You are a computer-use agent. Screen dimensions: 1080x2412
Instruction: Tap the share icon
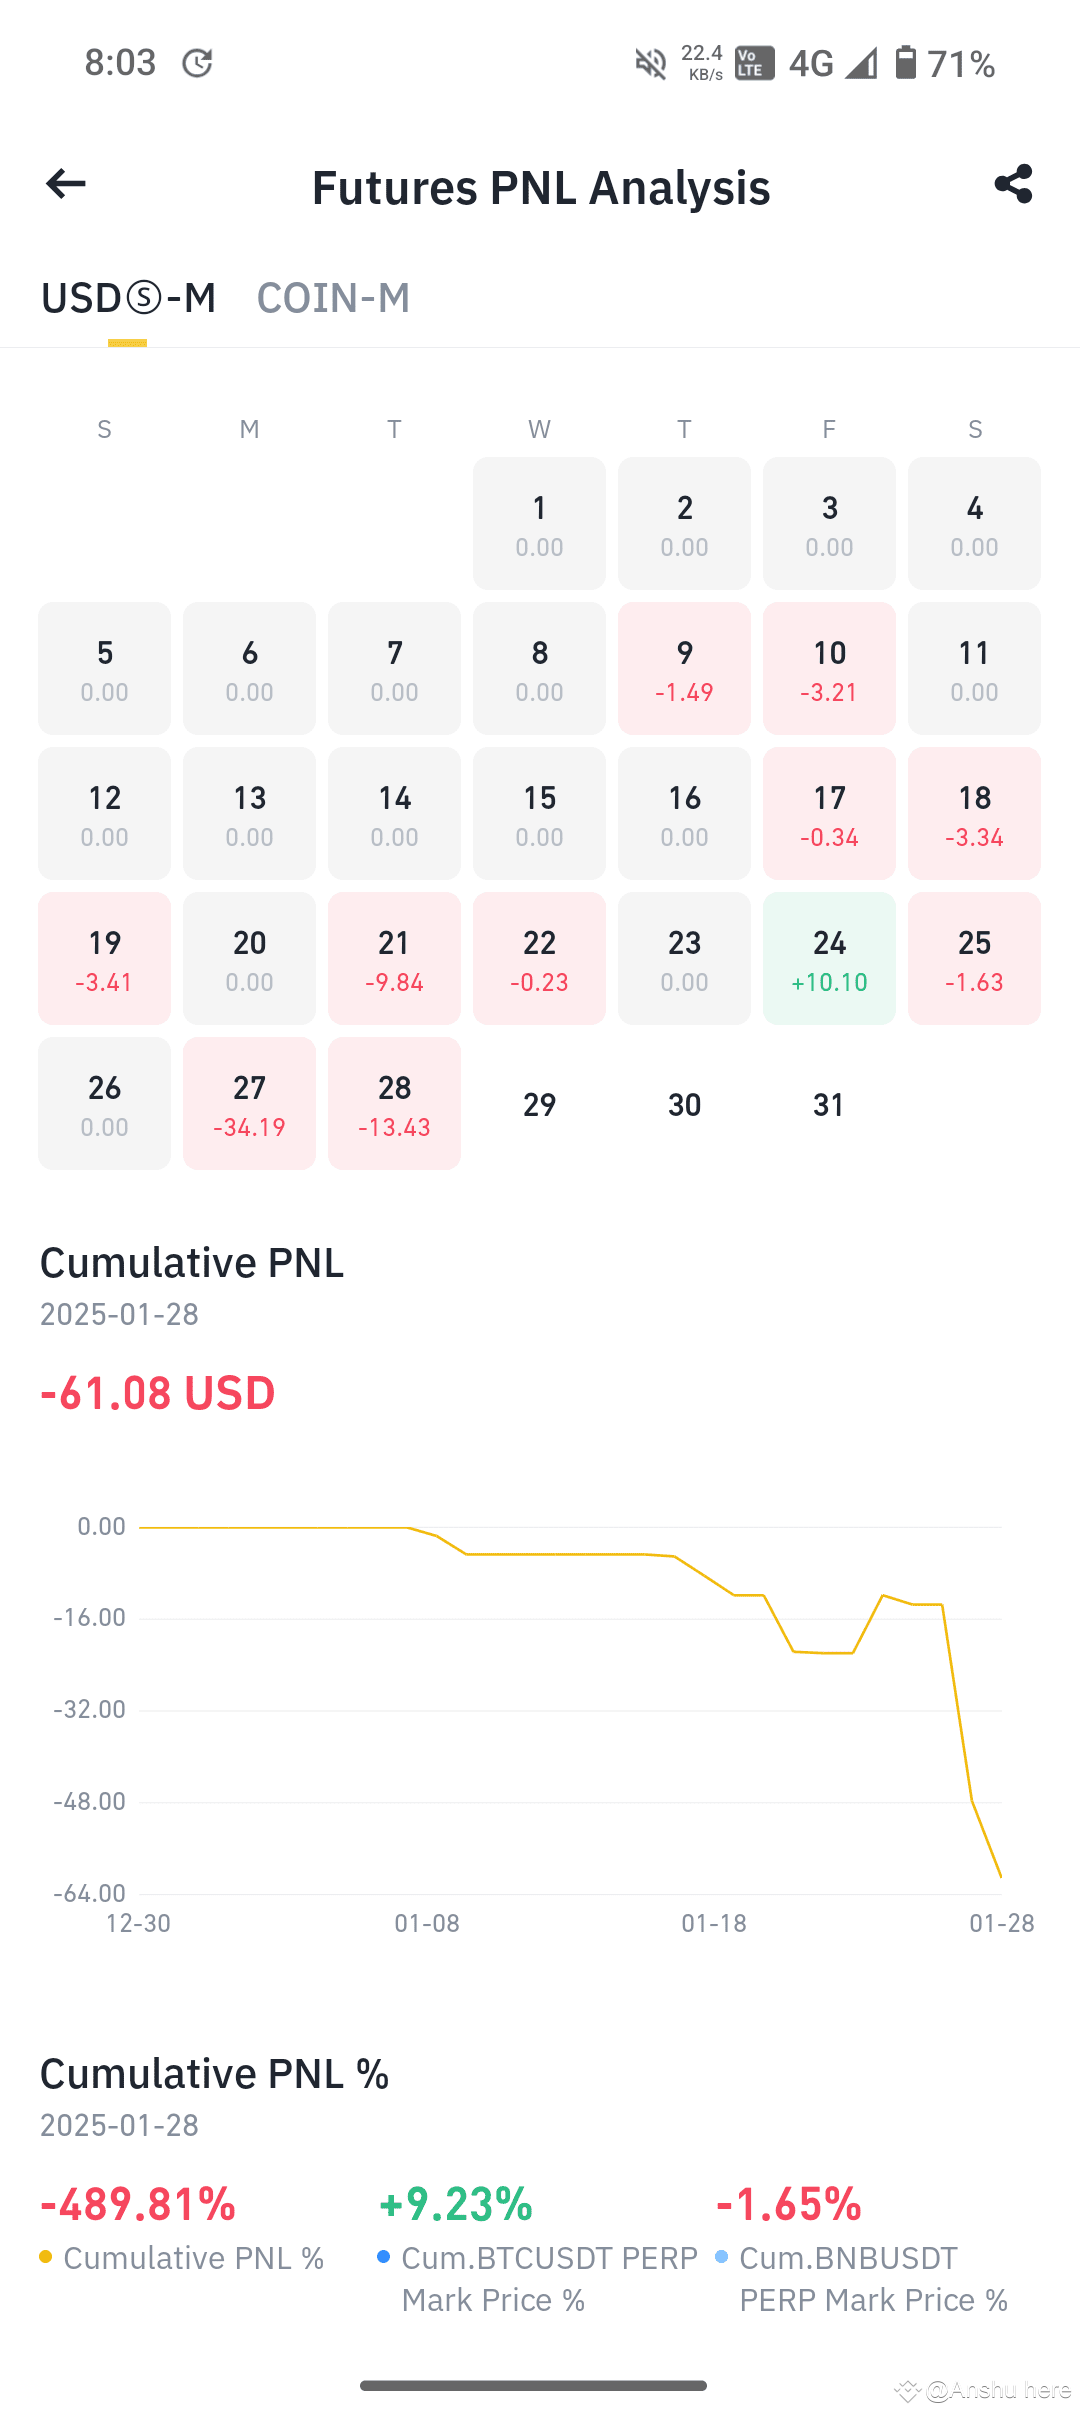coord(1013,184)
